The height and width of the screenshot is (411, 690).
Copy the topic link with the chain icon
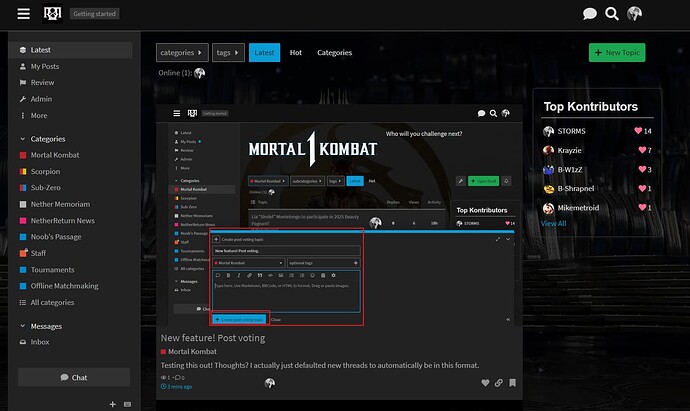click(x=499, y=383)
